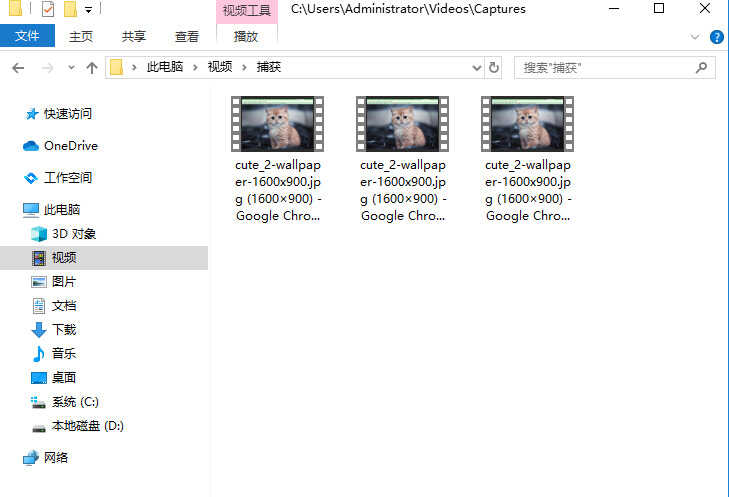Select 视频 in the navigation pane
This screenshot has width=729, height=497.
(x=64, y=258)
